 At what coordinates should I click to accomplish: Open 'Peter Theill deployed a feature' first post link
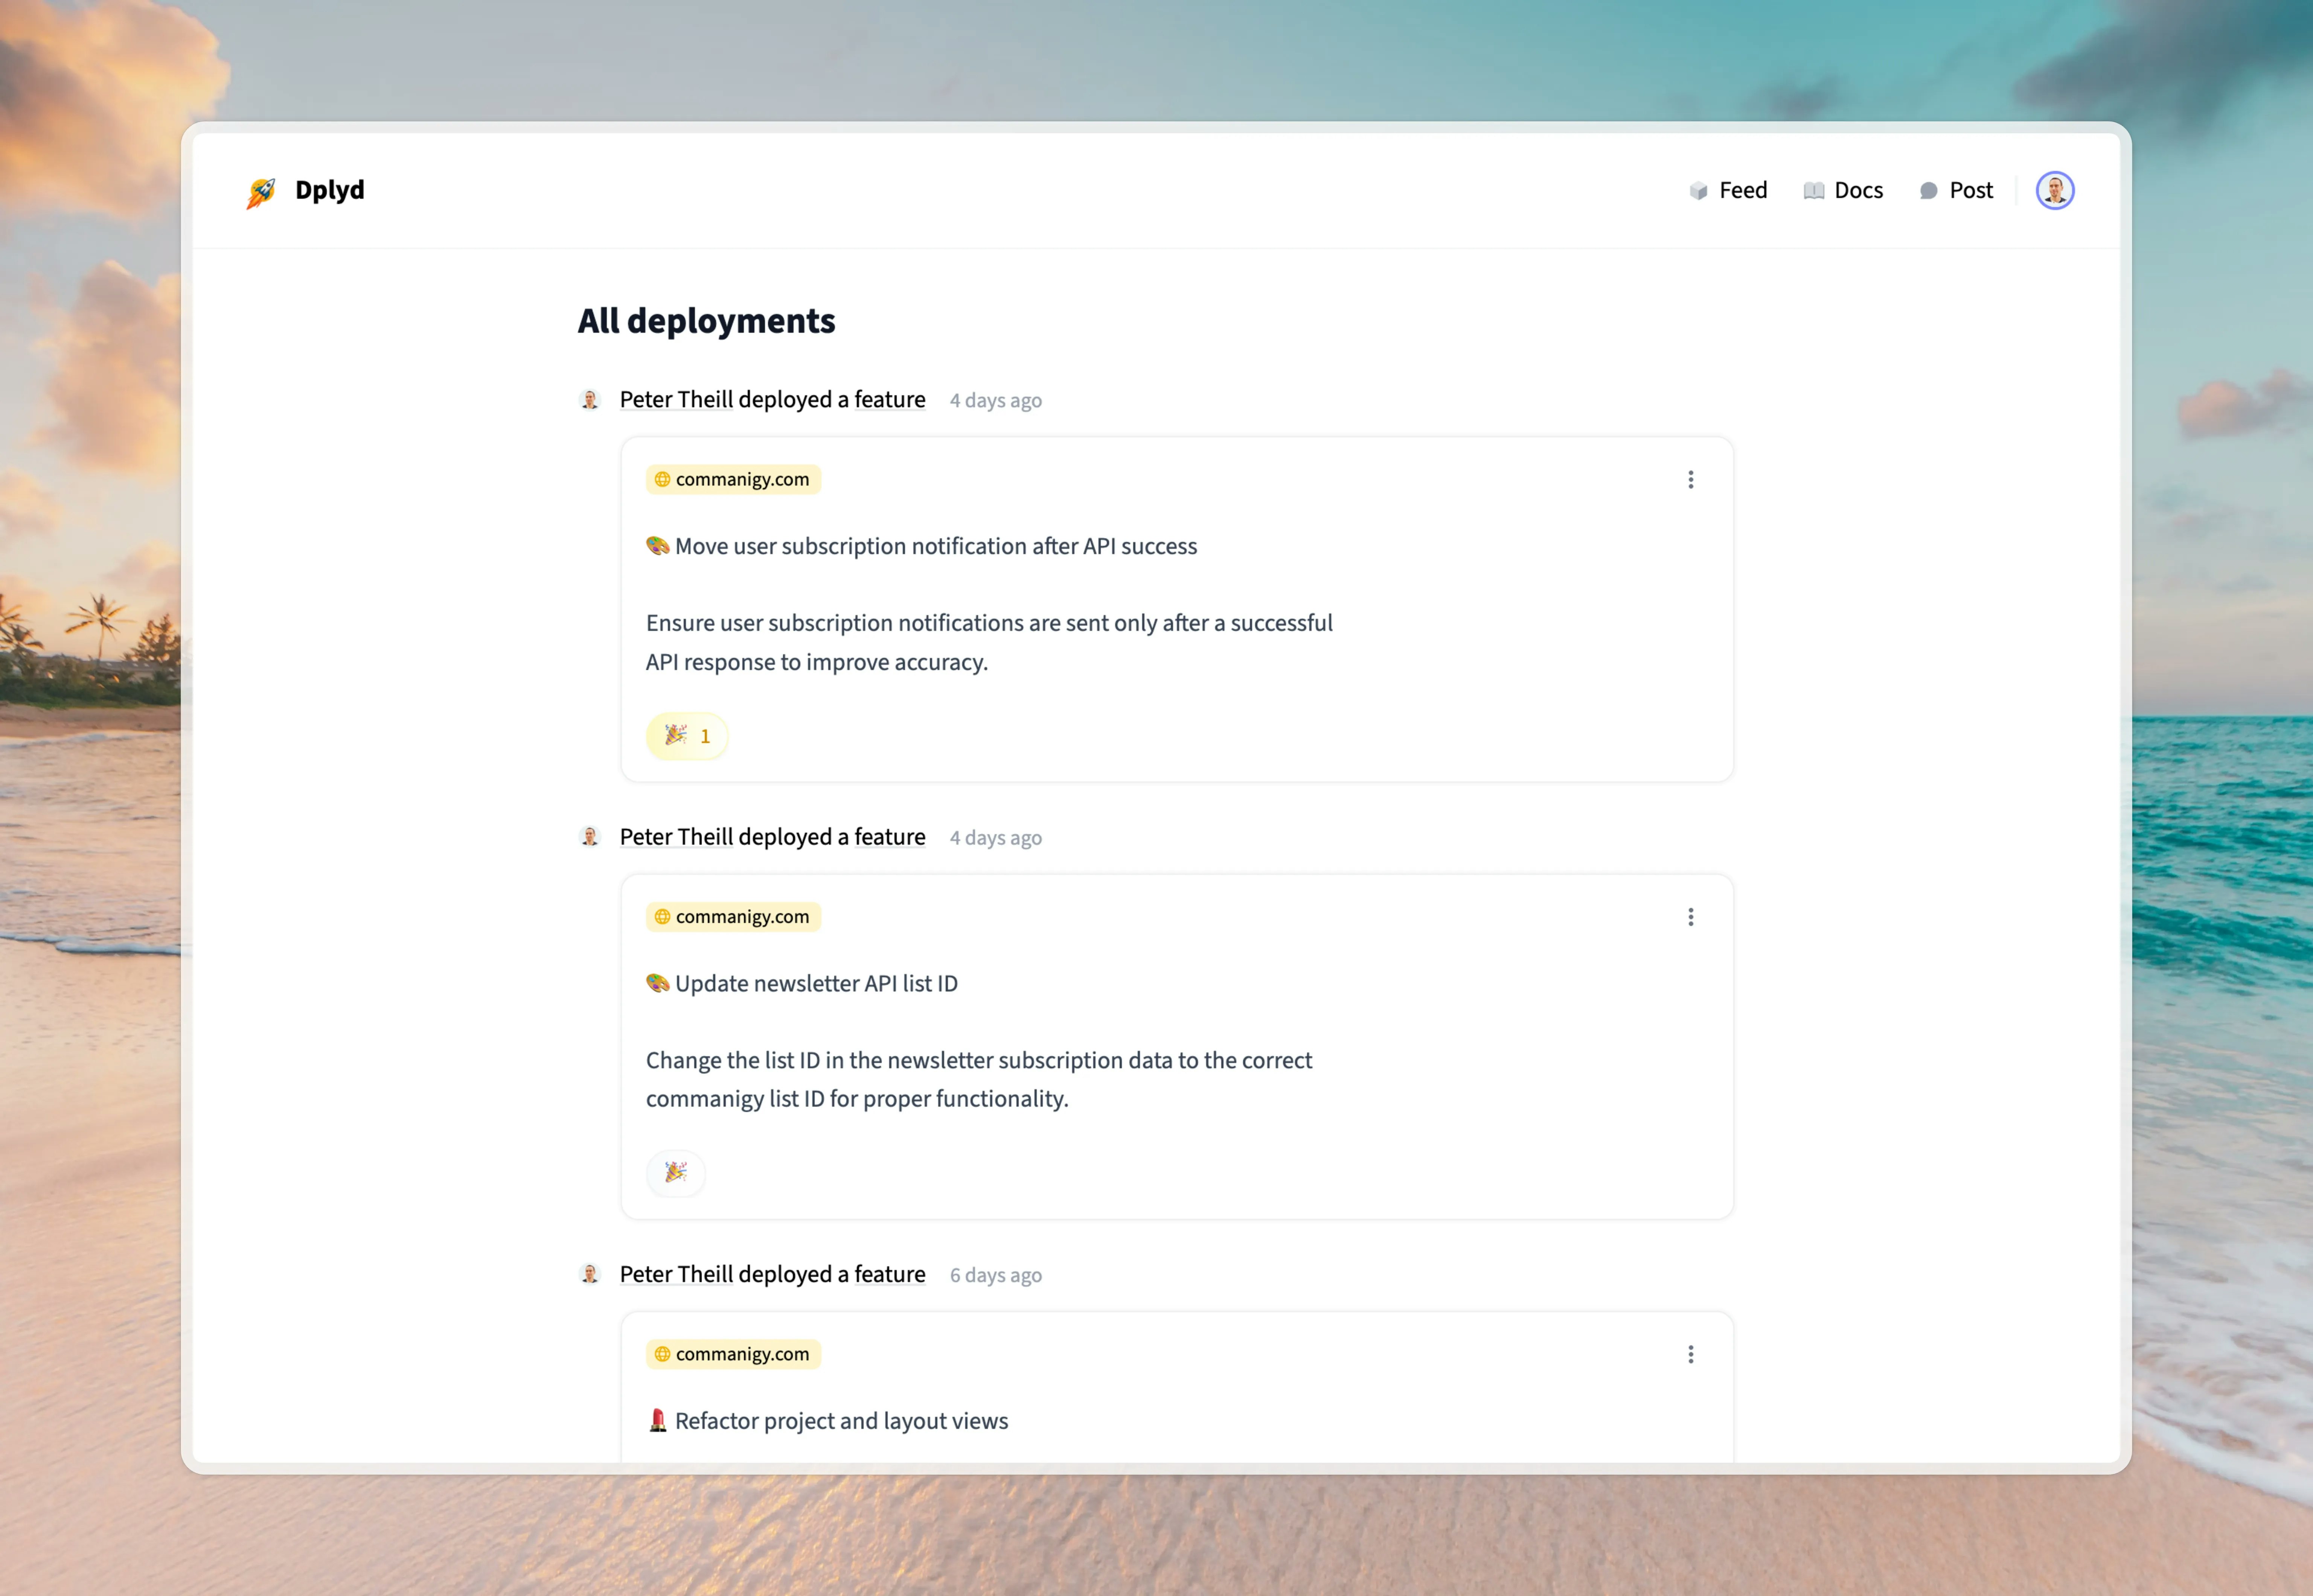click(x=772, y=400)
